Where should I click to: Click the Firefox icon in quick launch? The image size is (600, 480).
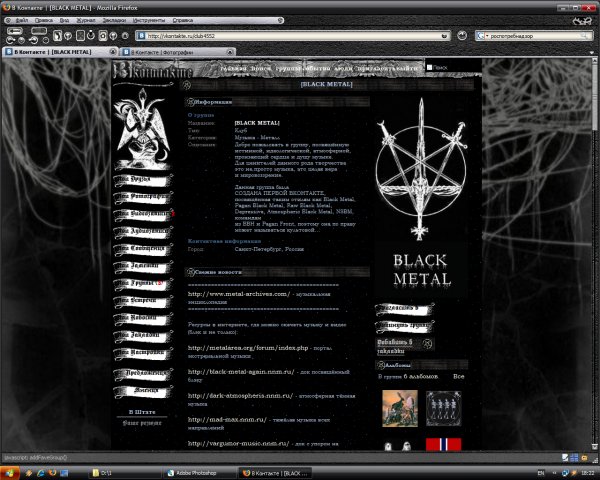click(x=52, y=473)
